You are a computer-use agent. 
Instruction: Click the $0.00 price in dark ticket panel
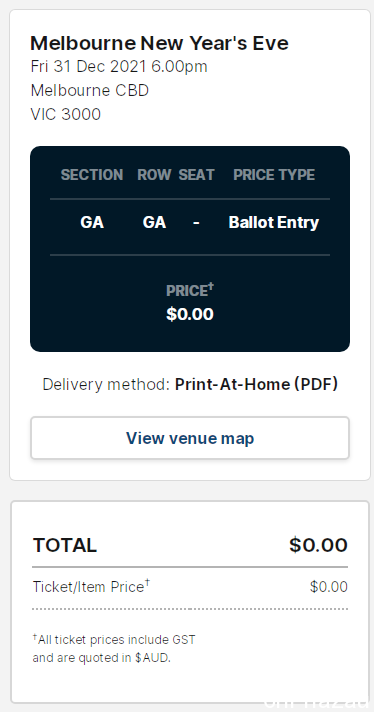(x=190, y=314)
